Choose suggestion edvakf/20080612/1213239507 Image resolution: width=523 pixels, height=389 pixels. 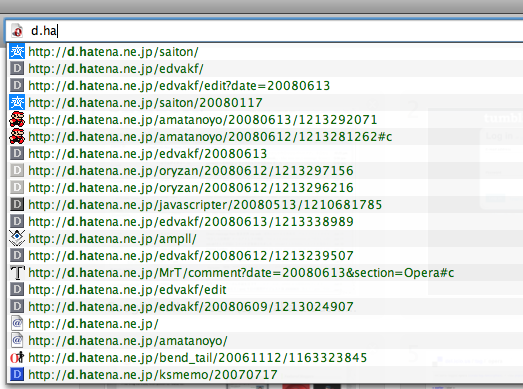265,256
